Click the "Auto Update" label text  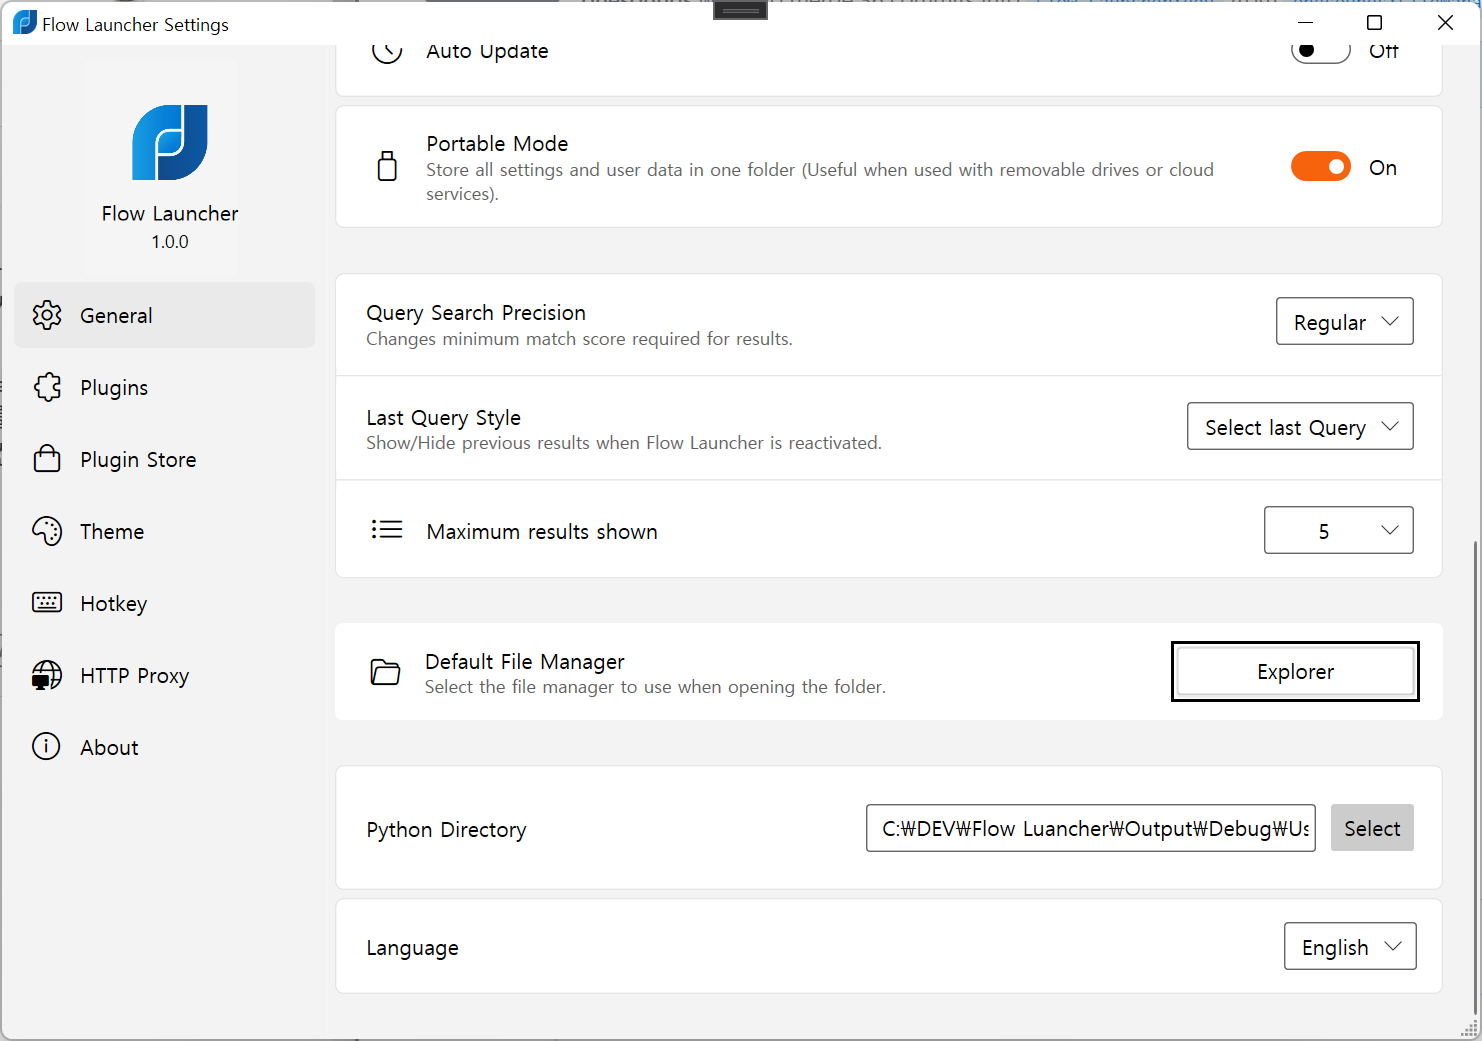(487, 51)
